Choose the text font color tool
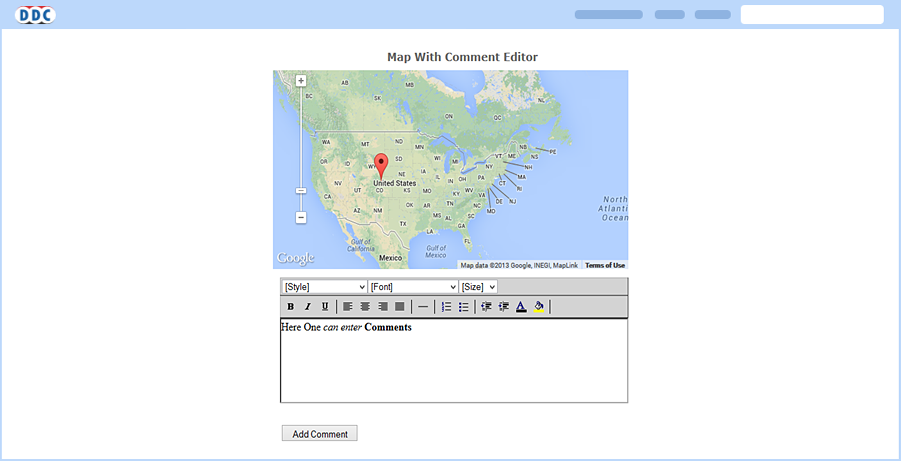This screenshot has width=901, height=461. tap(521, 307)
